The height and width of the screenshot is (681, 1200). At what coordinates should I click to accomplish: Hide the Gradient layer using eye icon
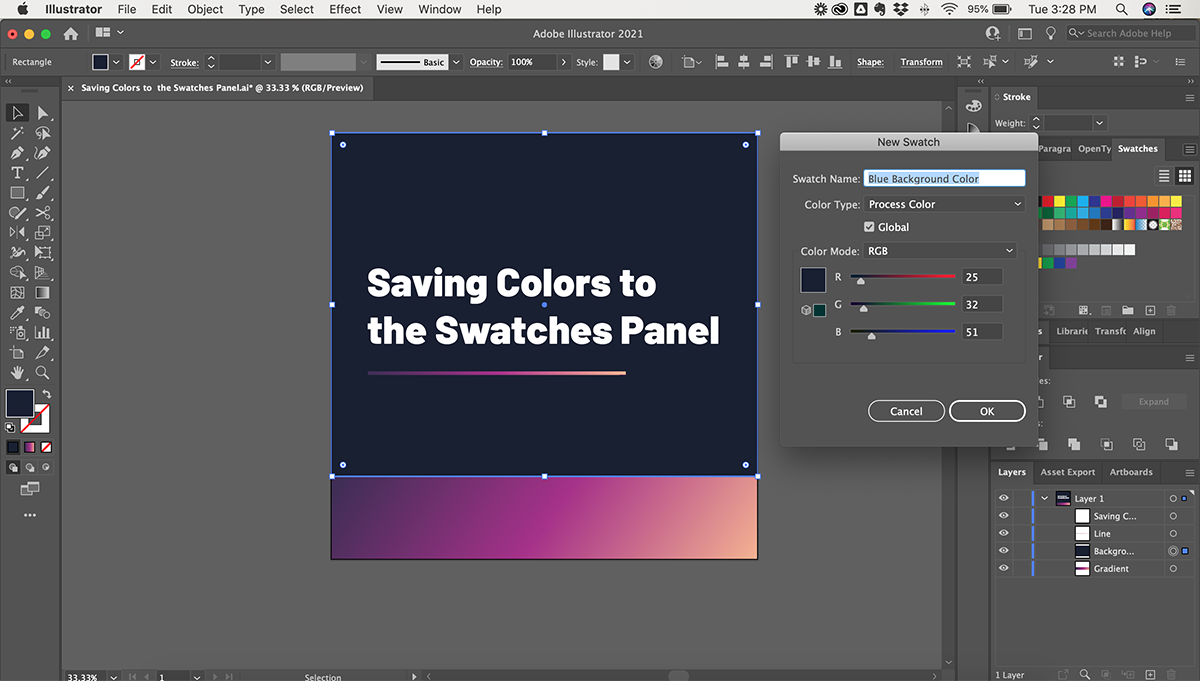pos(1003,568)
